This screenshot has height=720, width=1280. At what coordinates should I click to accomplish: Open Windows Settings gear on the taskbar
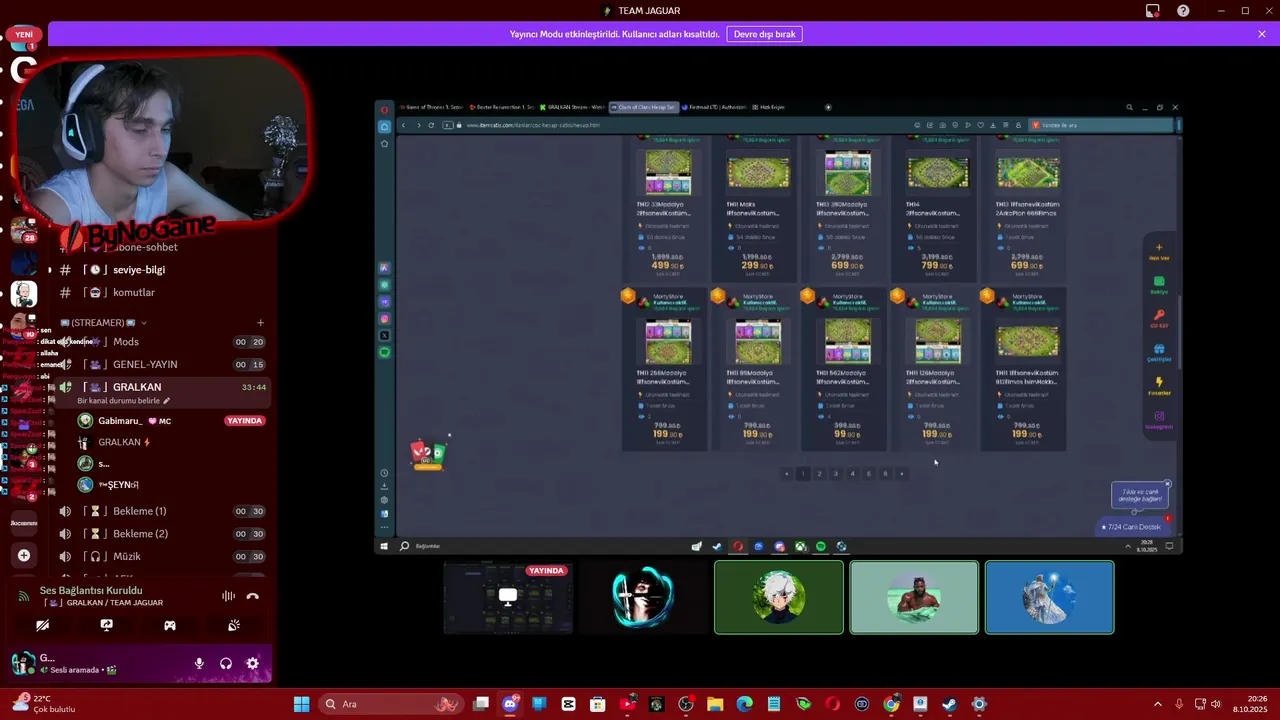[979, 704]
